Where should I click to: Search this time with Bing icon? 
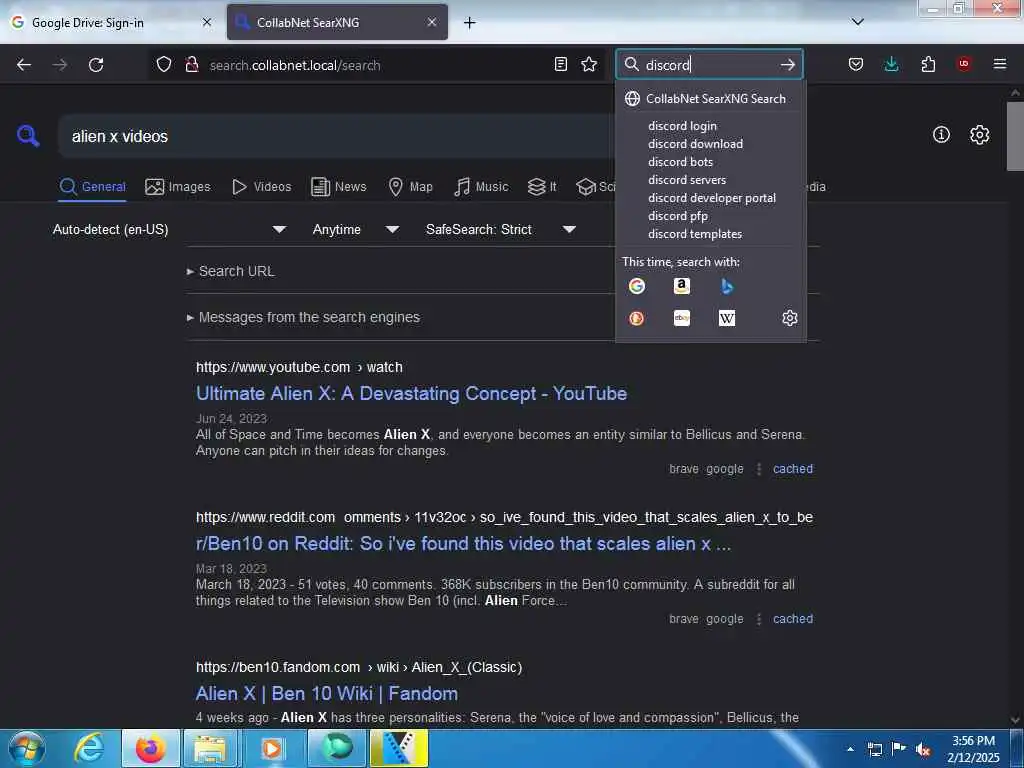coord(727,286)
